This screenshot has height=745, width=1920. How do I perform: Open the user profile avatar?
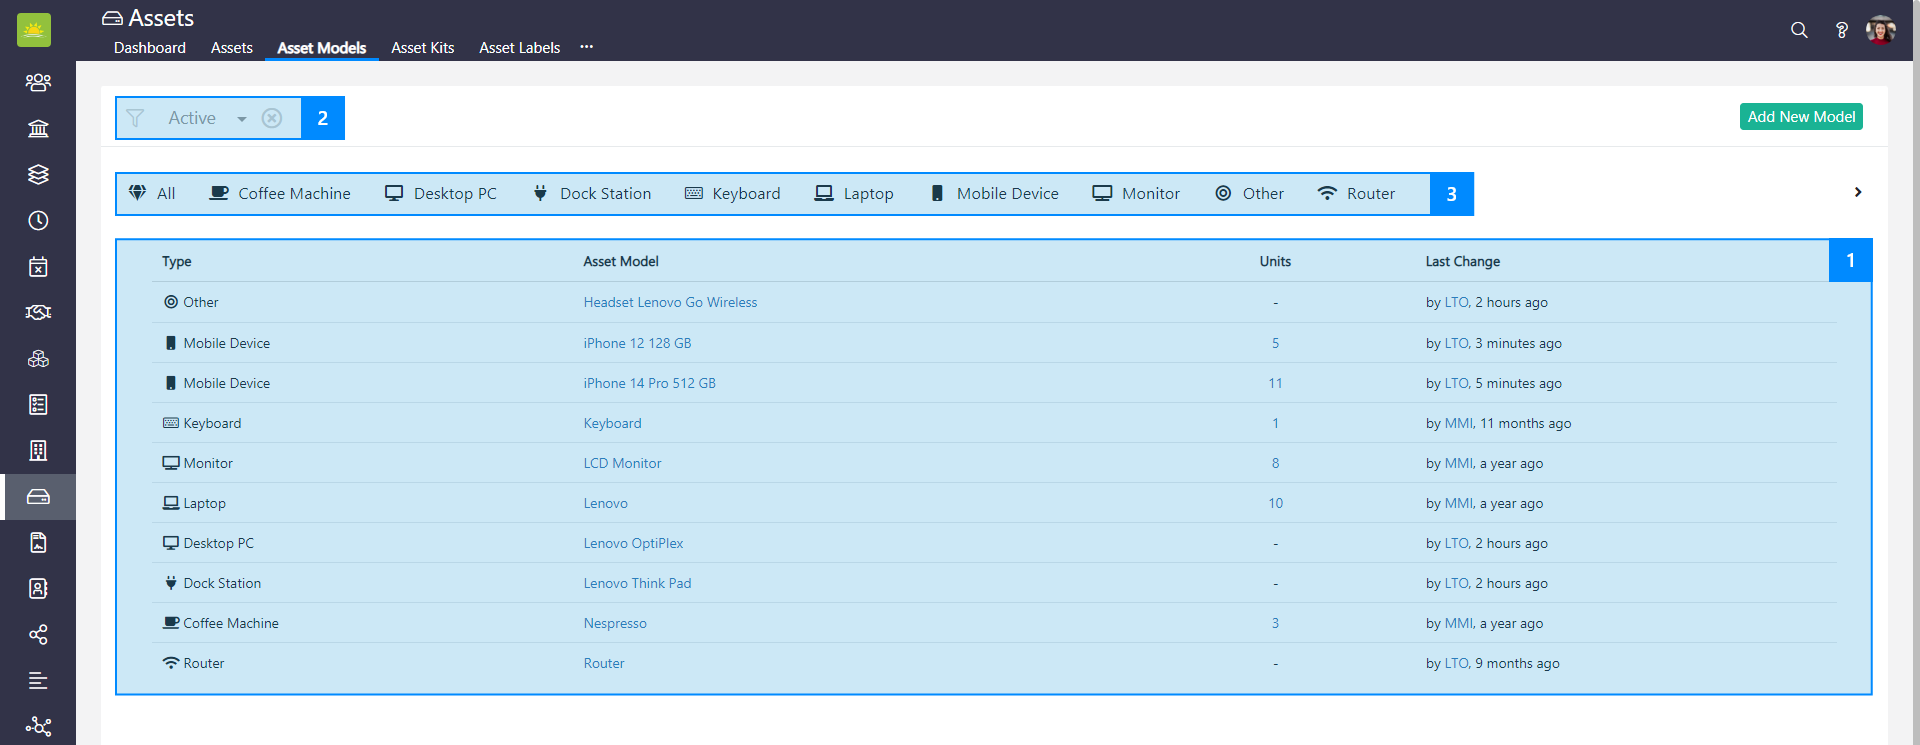(x=1880, y=30)
